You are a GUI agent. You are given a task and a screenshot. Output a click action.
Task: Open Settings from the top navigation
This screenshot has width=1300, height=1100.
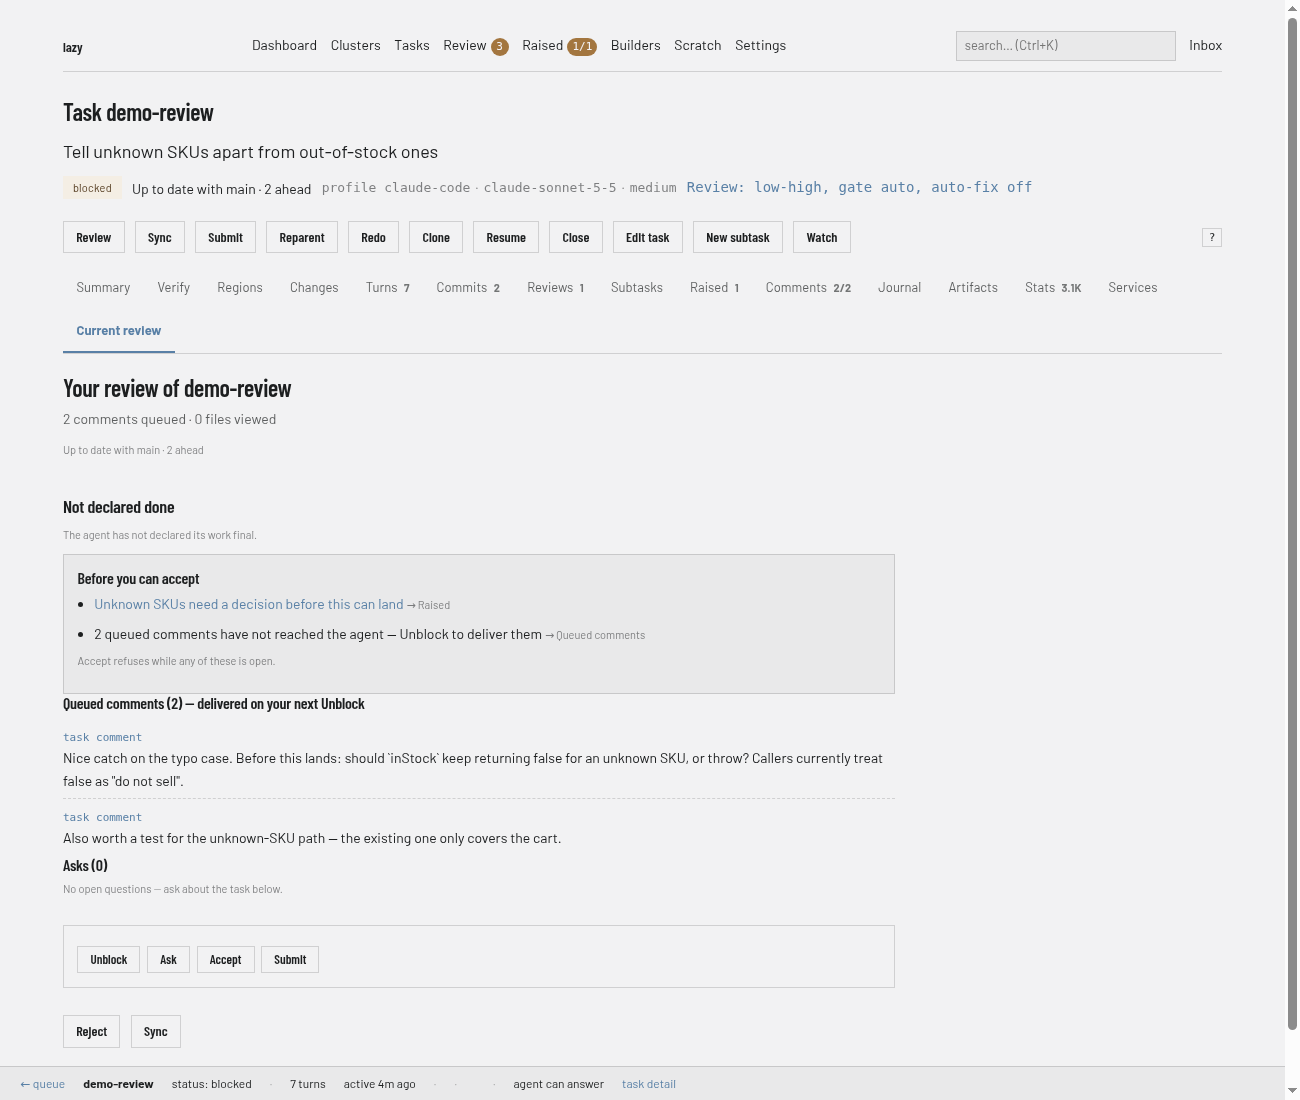pos(760,45)
